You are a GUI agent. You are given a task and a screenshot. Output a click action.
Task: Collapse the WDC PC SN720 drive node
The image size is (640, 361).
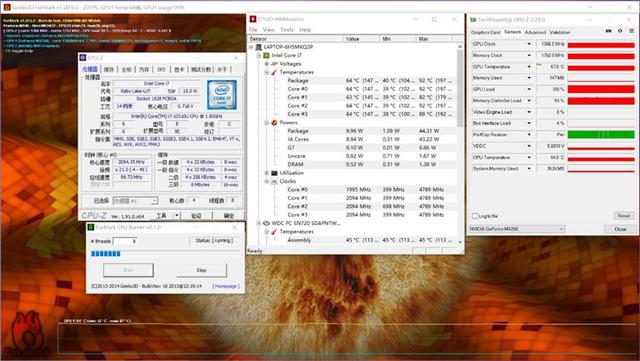click(259, 223)
